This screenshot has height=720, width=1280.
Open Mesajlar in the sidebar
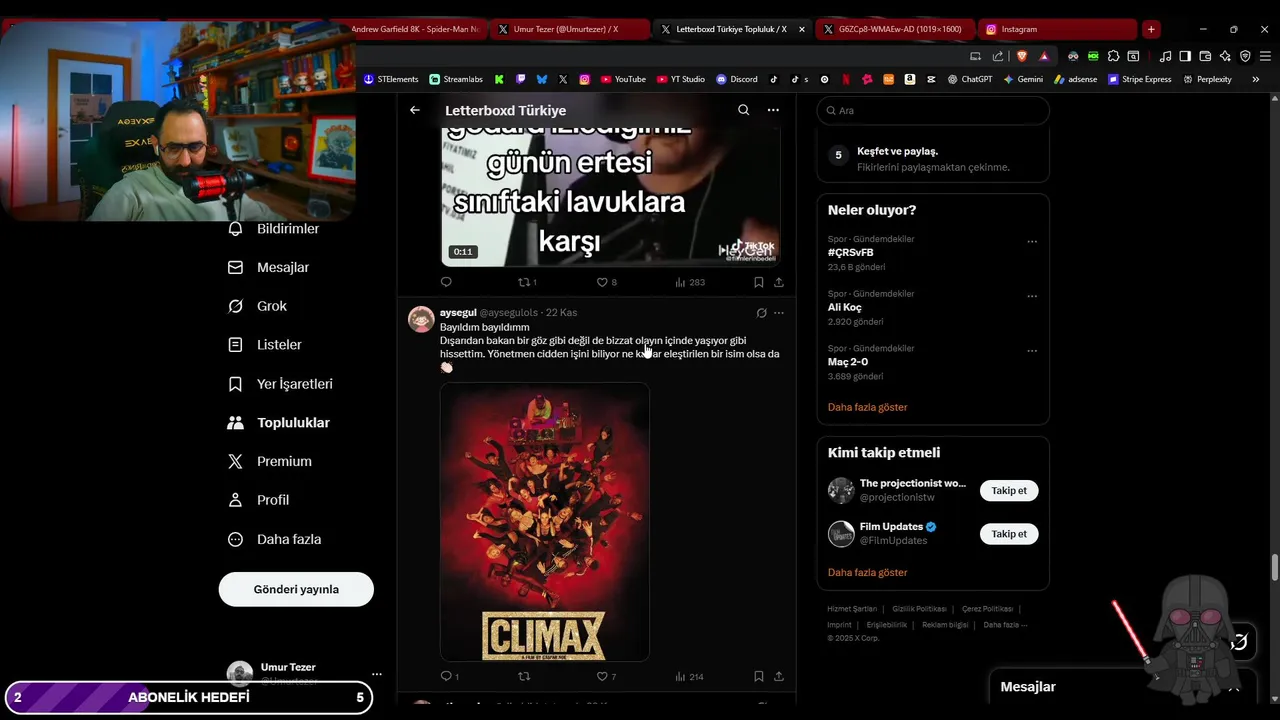[x=268, y=267]
